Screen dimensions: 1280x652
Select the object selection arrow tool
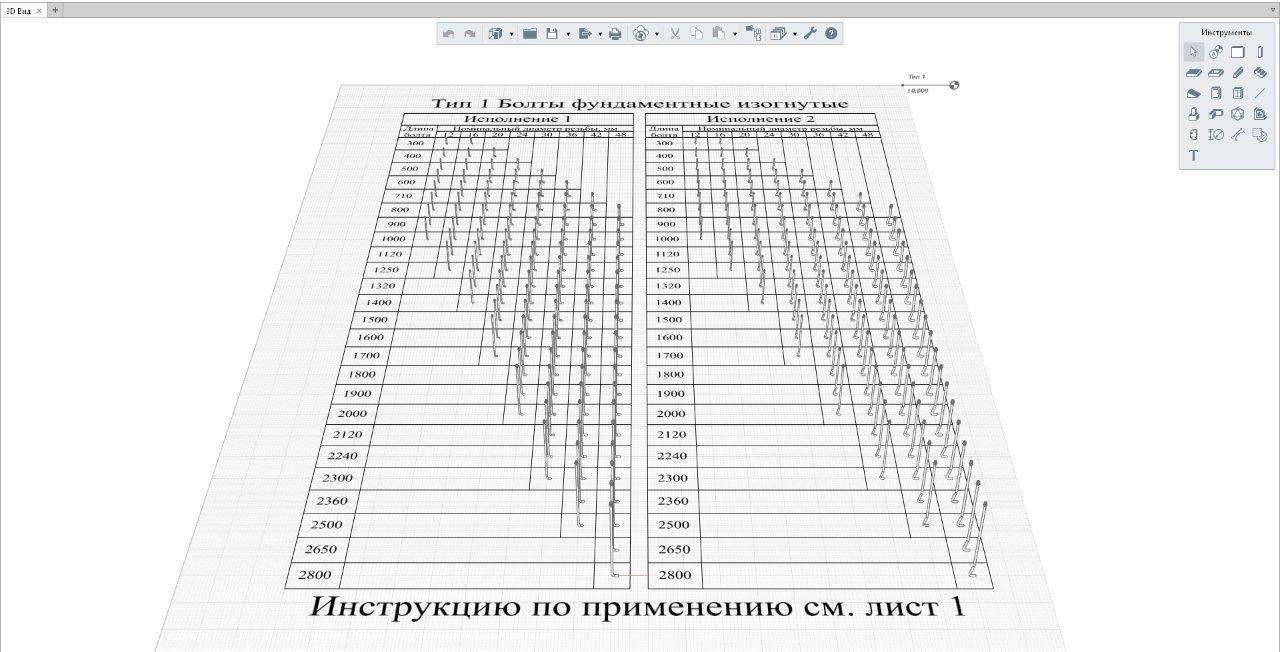click(1193, 53)
